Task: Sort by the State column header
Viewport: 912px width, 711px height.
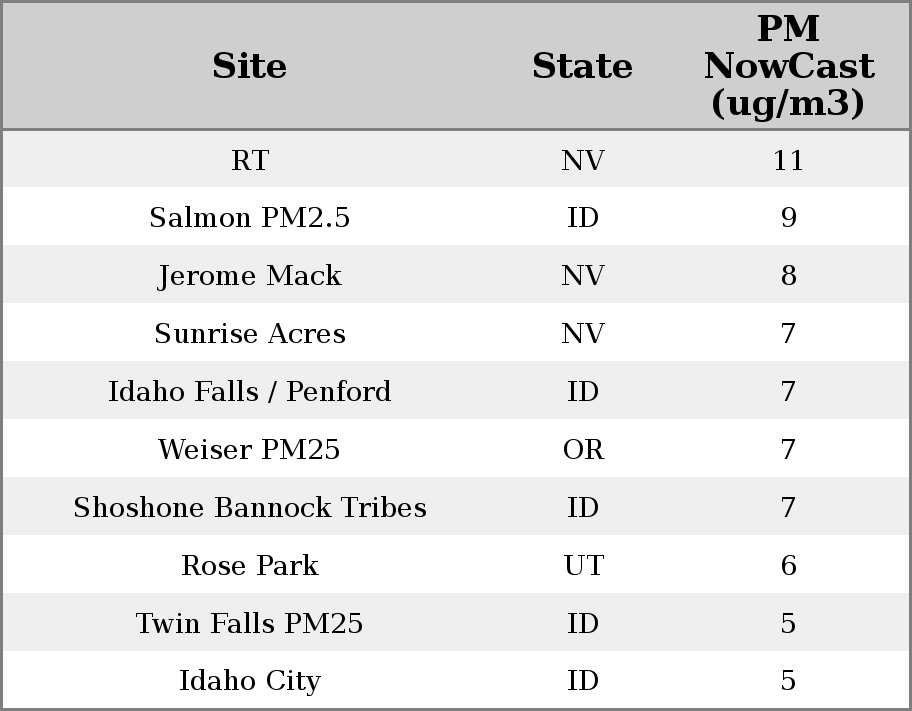Action: pos(582,67)
